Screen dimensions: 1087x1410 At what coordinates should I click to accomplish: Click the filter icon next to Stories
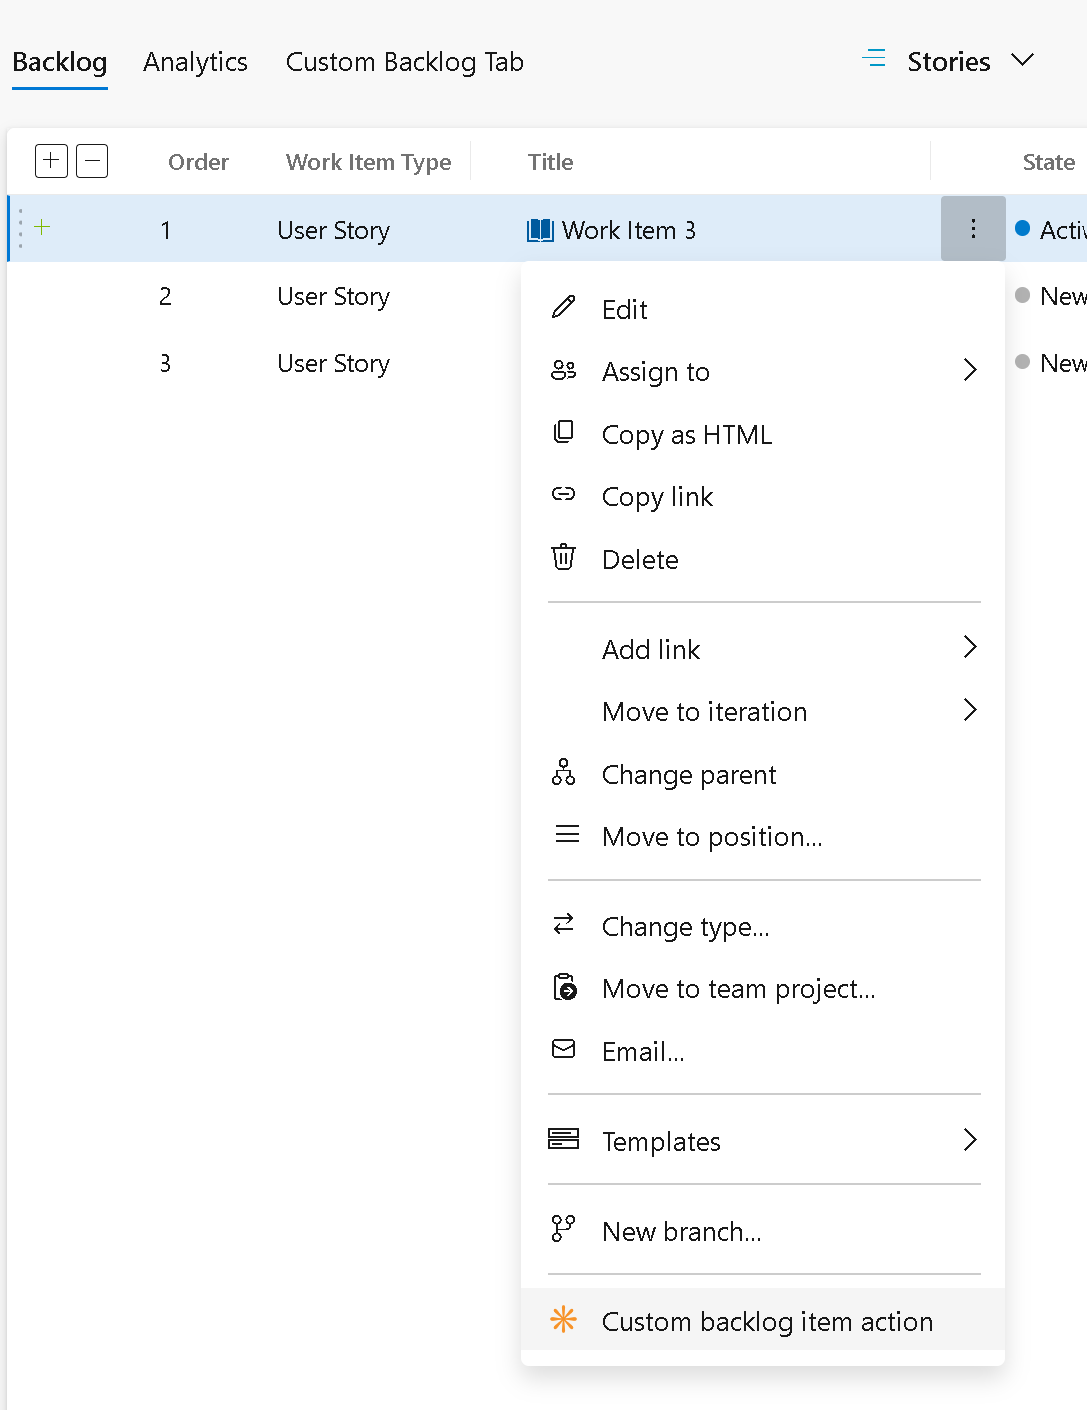[873, 59]
